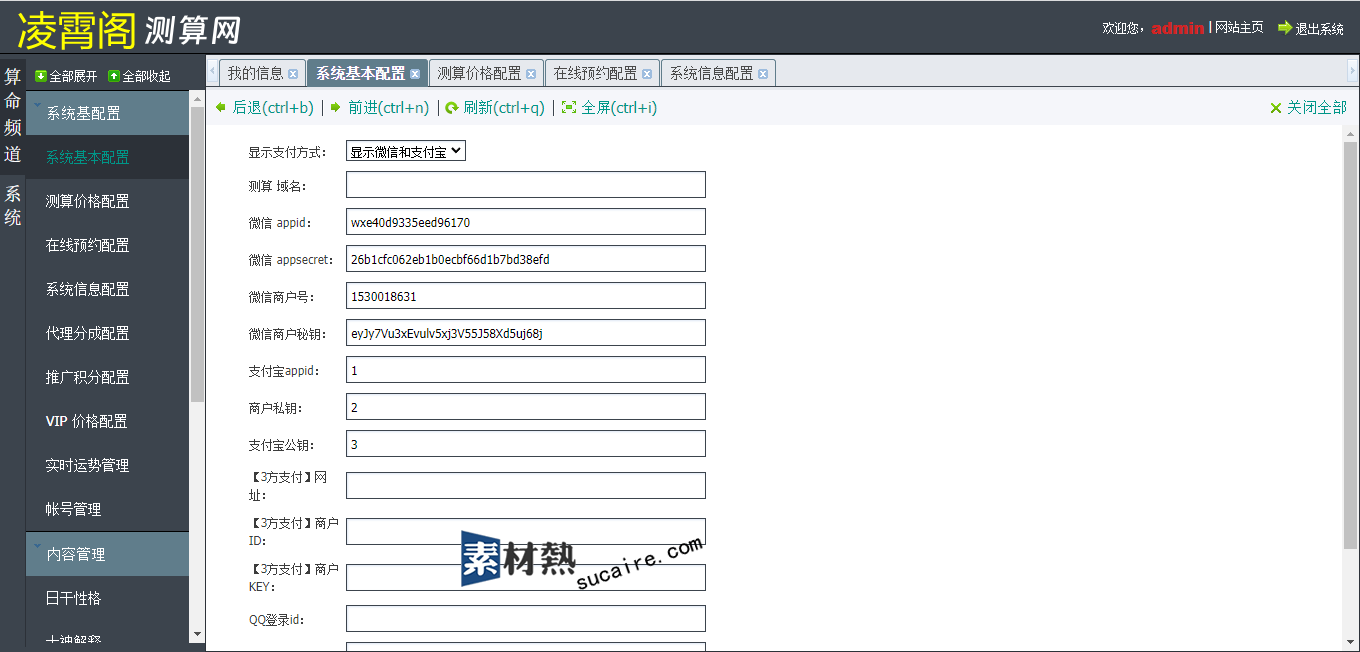Click the sidebar scrollbar down arrow
The image size is (1360, 652).
(197, 634)
